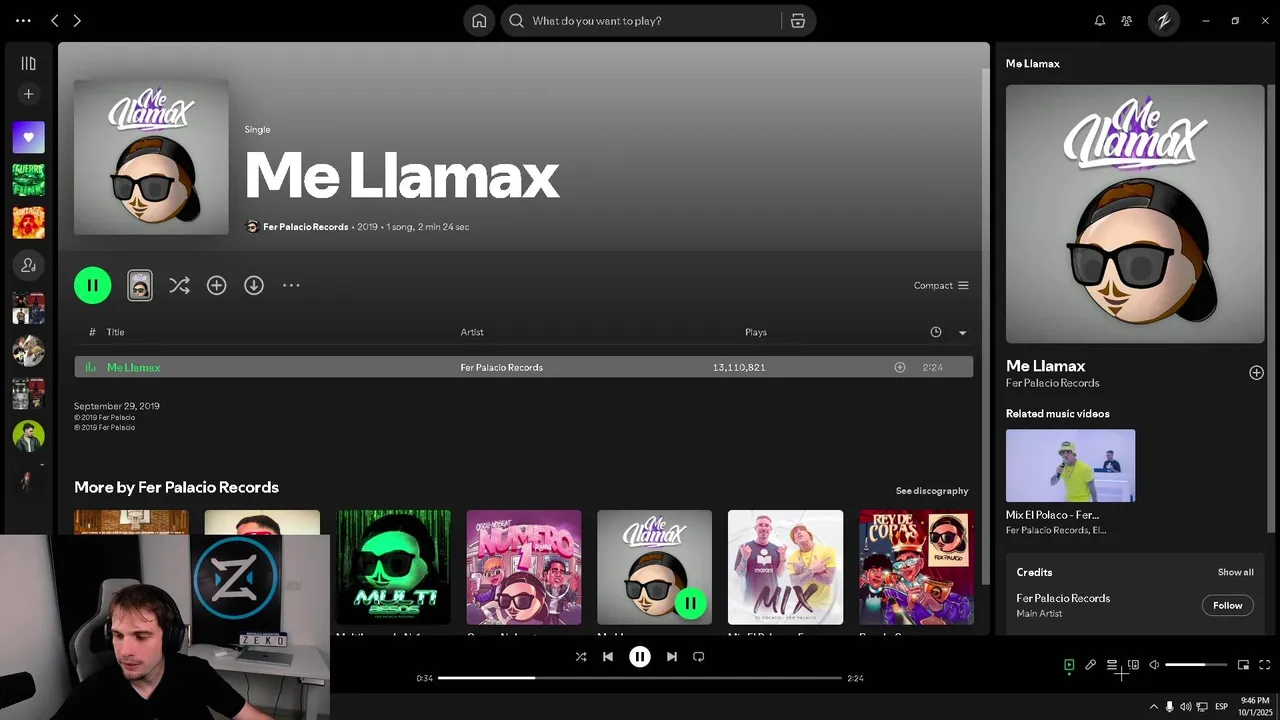The image size is (1280, 720).
Task: Seek on the song progress bar
Action: click(x=640, y=678)
